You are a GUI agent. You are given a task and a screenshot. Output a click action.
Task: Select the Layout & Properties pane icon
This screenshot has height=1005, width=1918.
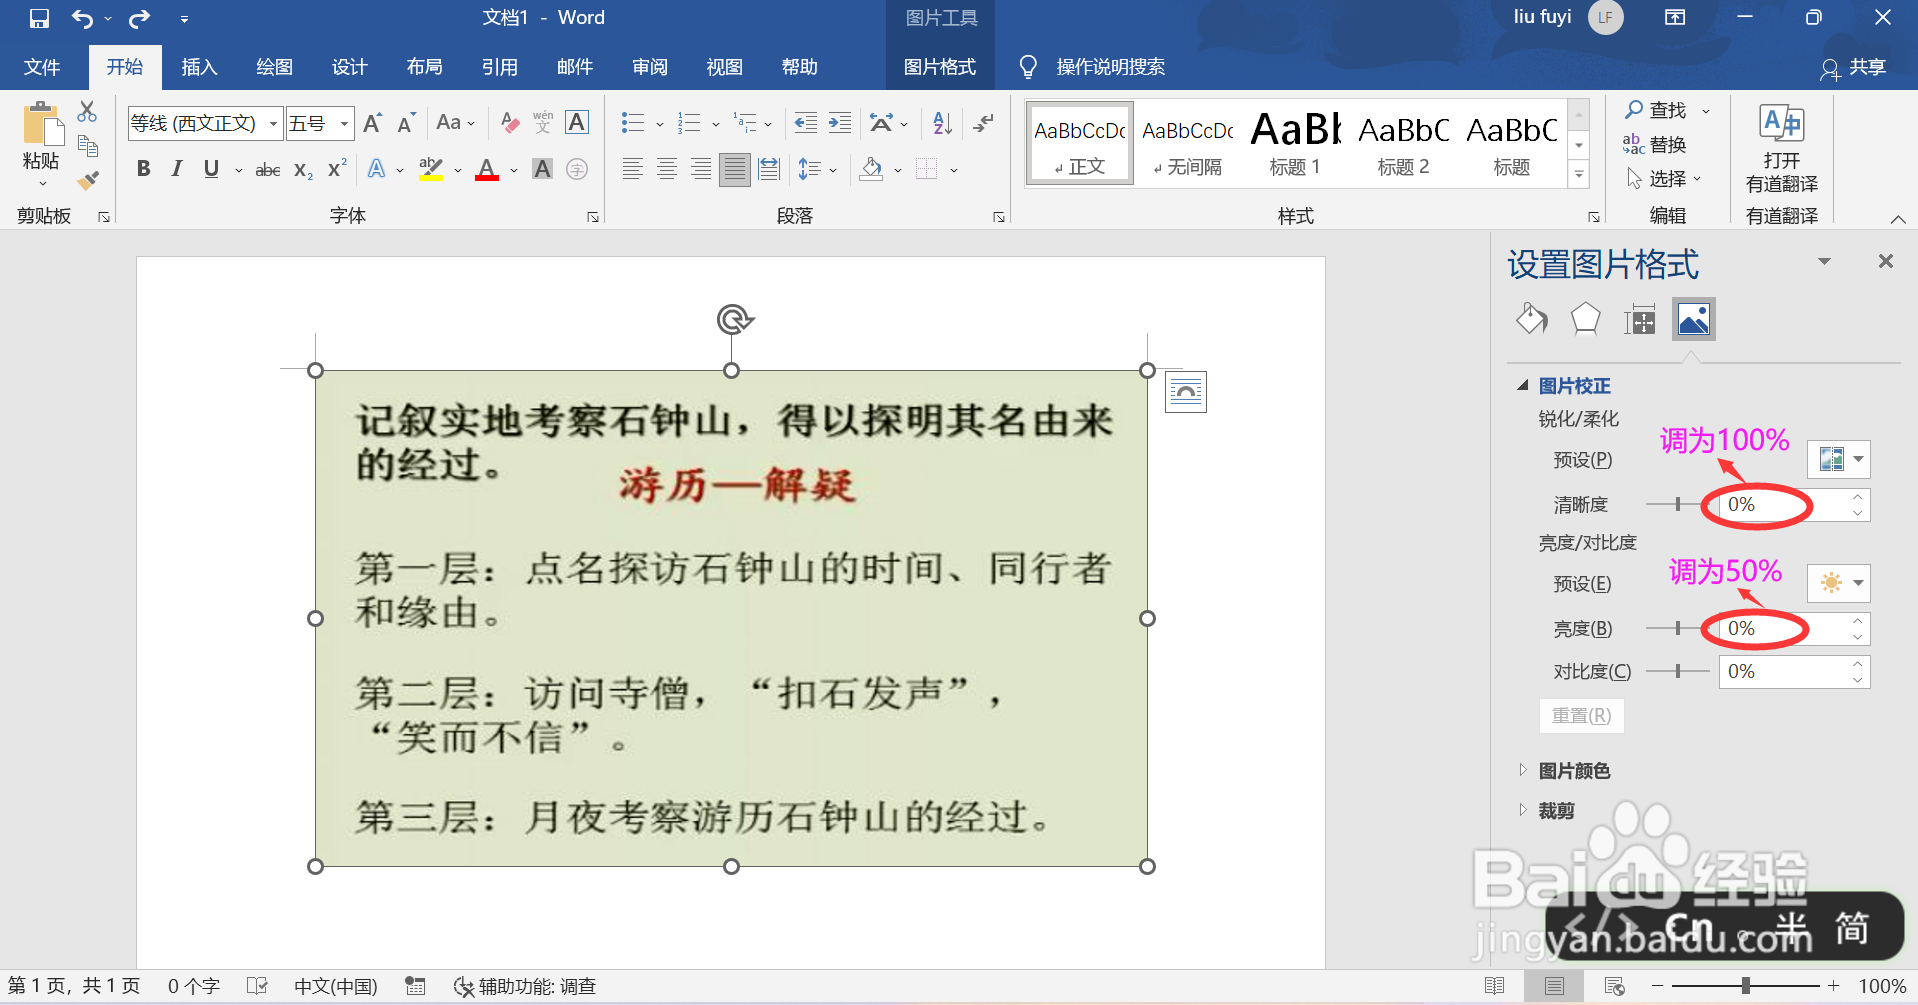pyautogui.click(x=1639, y=318)
